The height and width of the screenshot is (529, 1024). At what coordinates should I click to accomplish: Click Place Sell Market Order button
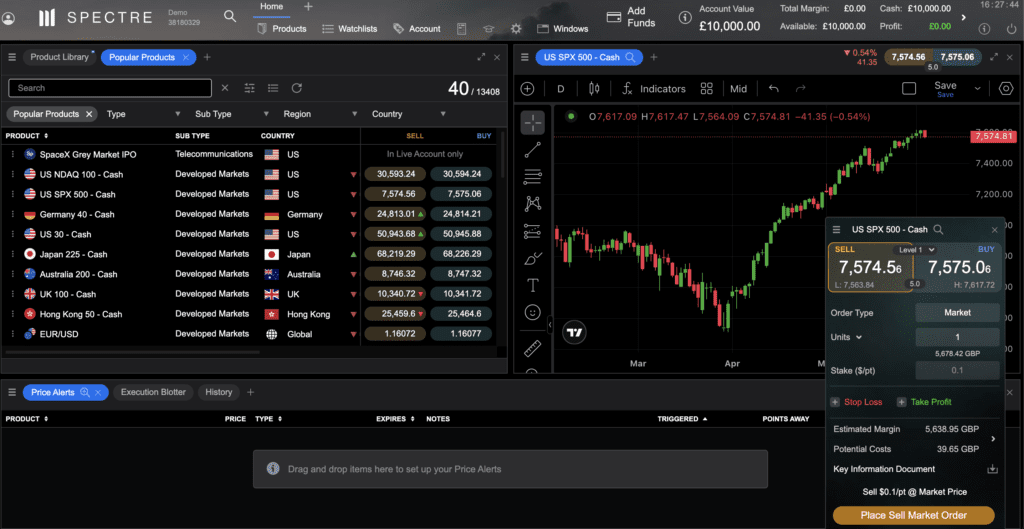point(914,515)
